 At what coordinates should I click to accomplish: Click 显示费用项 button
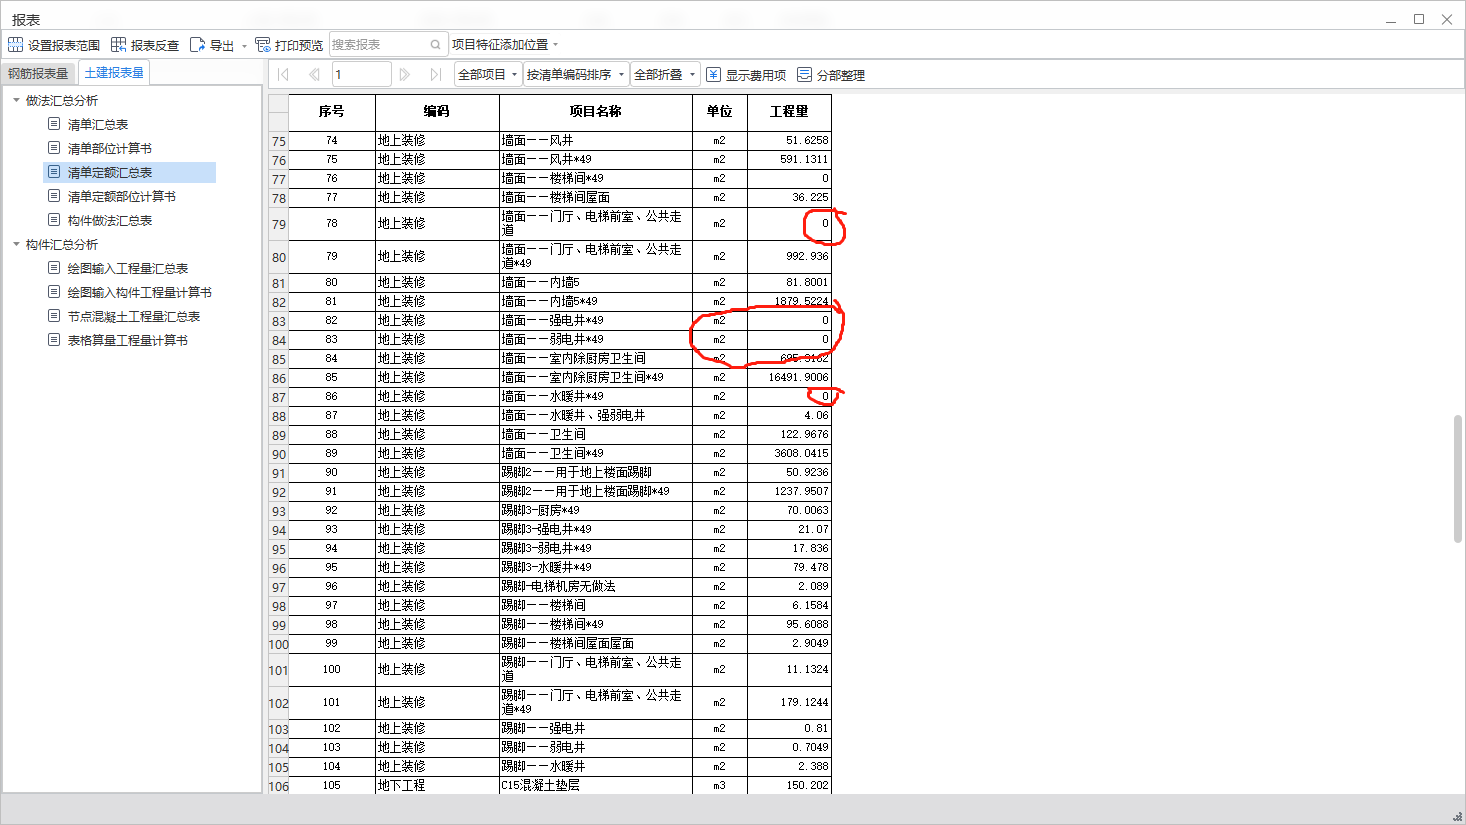click(x=746, y=75)
